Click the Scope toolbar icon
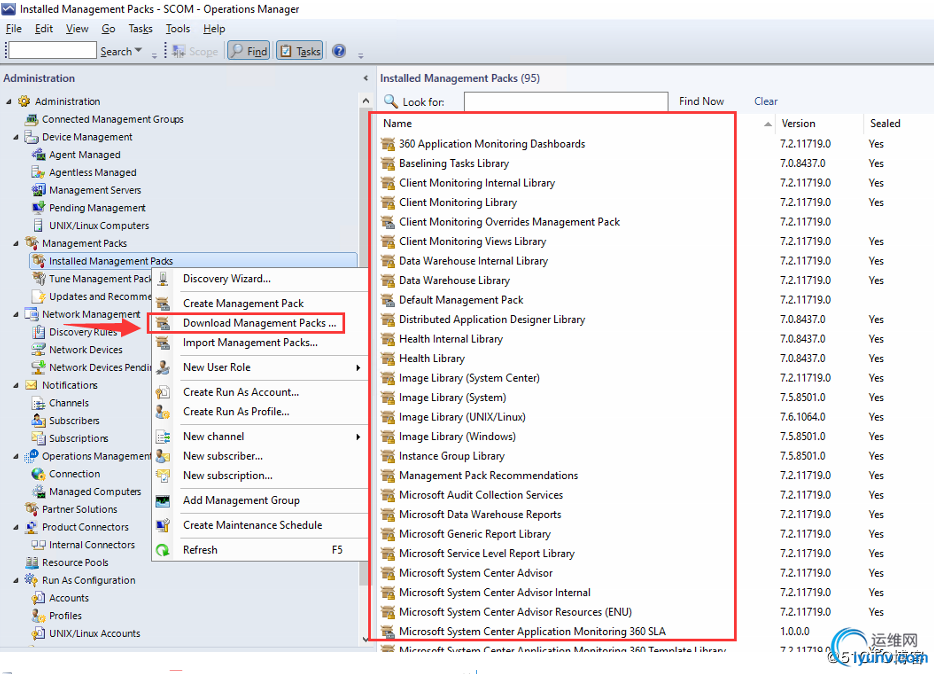Image resolution: width=934 pixels, height=674 pixels. coord(178,51)
